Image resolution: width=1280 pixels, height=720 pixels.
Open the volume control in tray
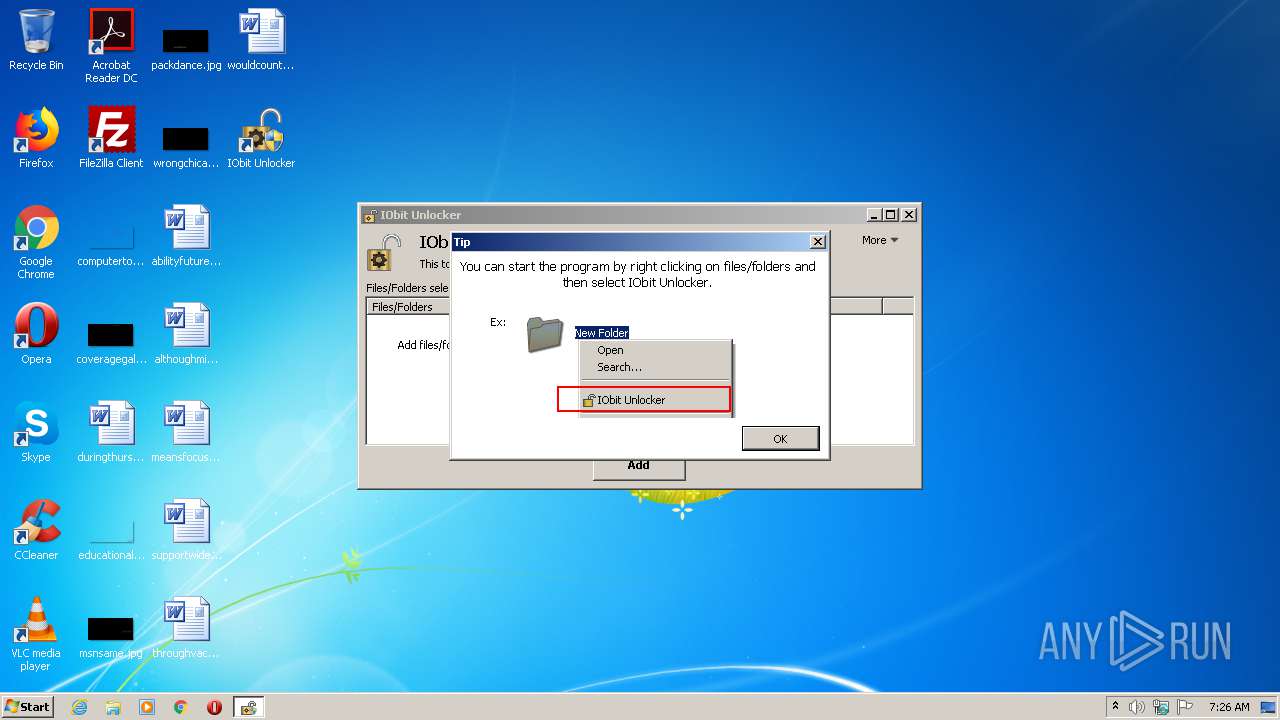tap(1137, 707)
